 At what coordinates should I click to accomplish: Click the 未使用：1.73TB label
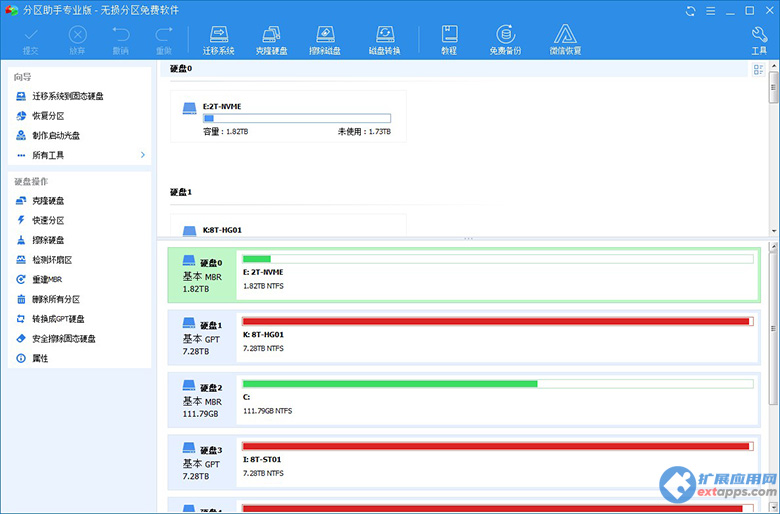(x=364, y=132)
